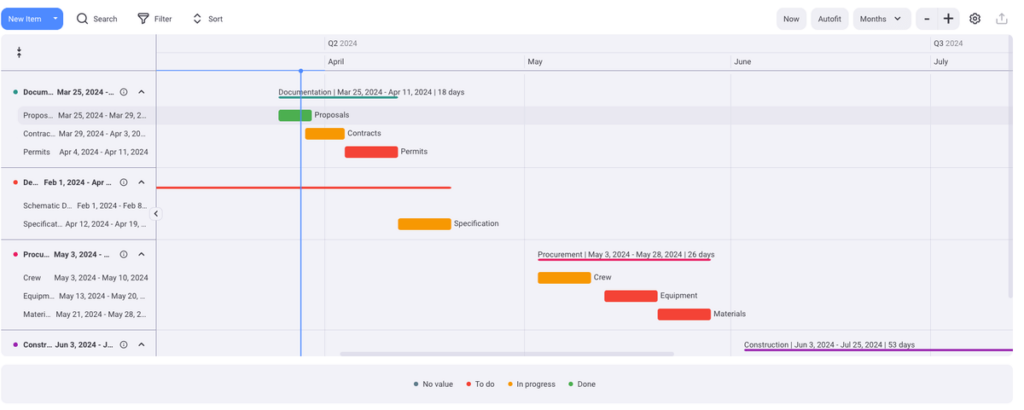Click the No value legend item

433,384
